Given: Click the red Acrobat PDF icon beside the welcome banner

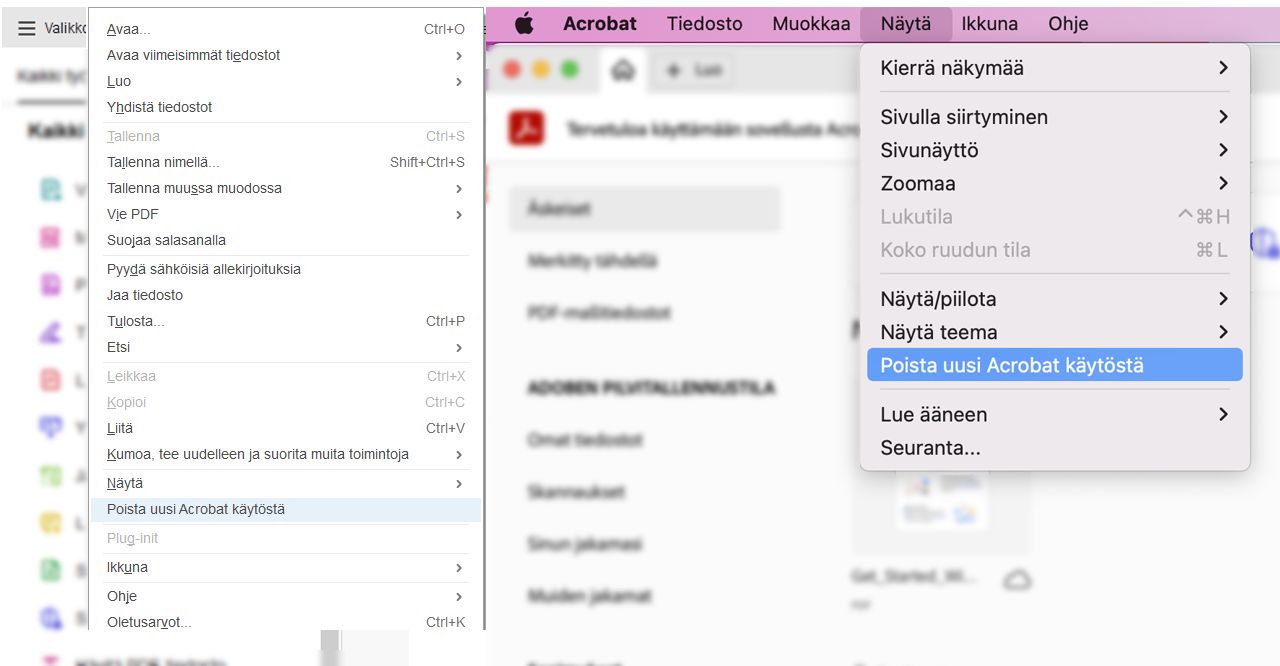Looking at the screenshot, I should (x=529, y=130).
